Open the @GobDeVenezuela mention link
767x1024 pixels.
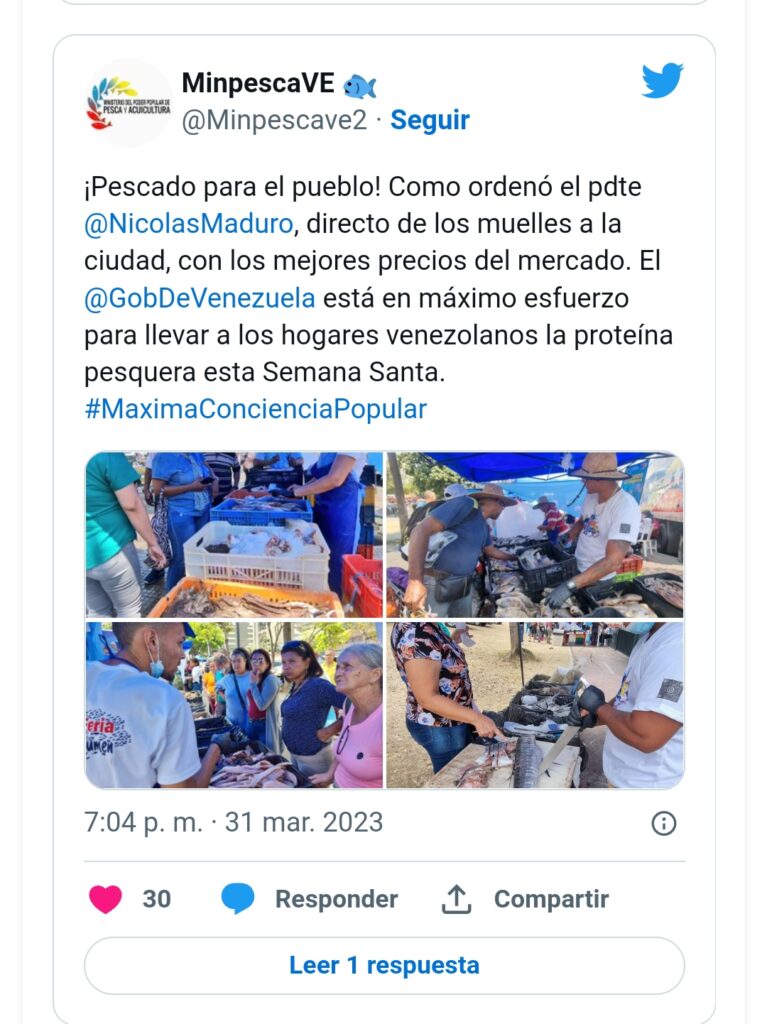[x=200, y=298]
